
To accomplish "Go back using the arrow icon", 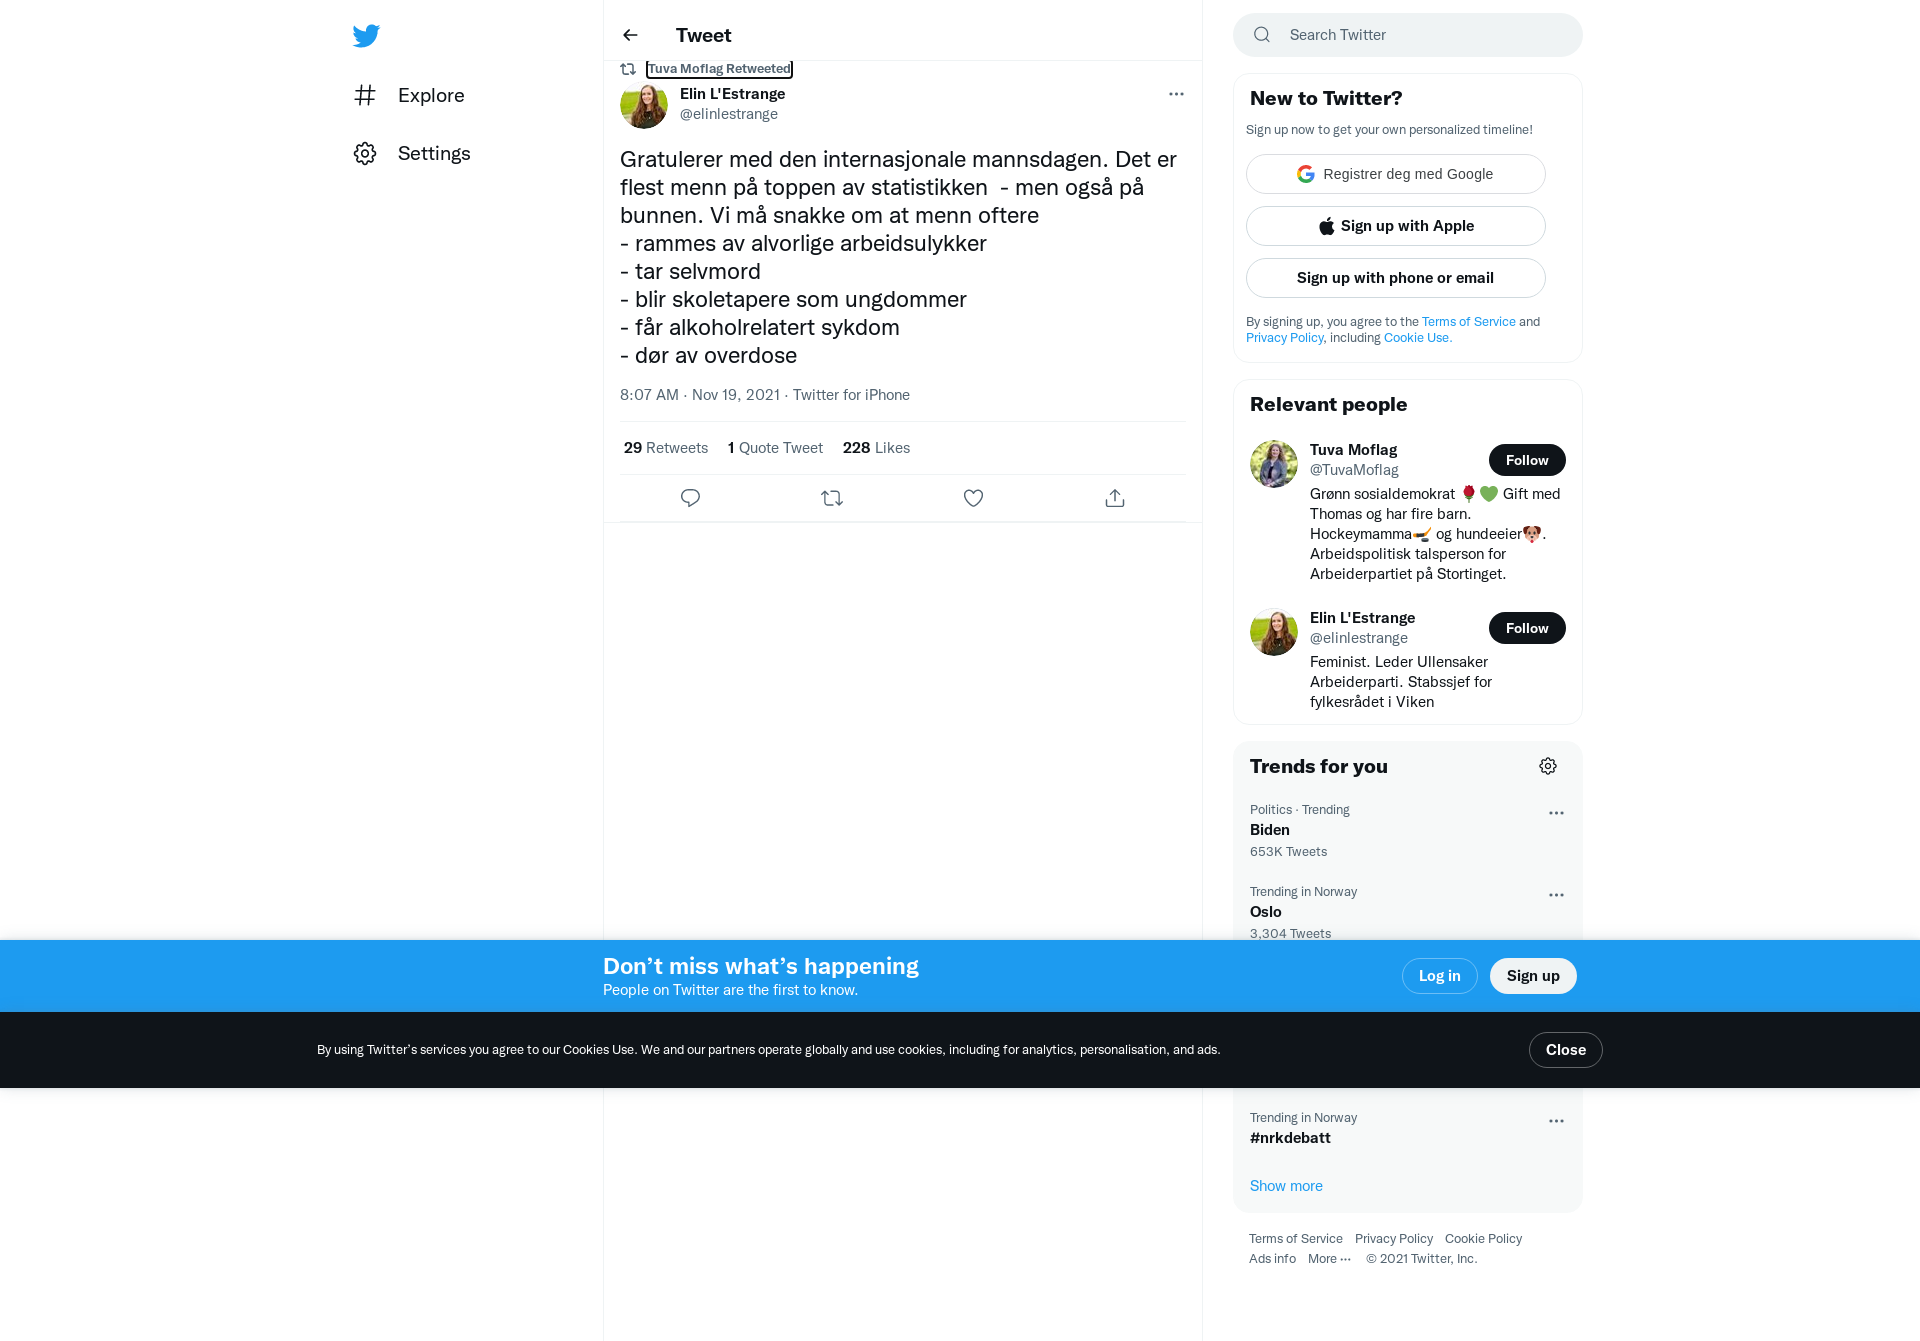I will (x=630, y=35).
